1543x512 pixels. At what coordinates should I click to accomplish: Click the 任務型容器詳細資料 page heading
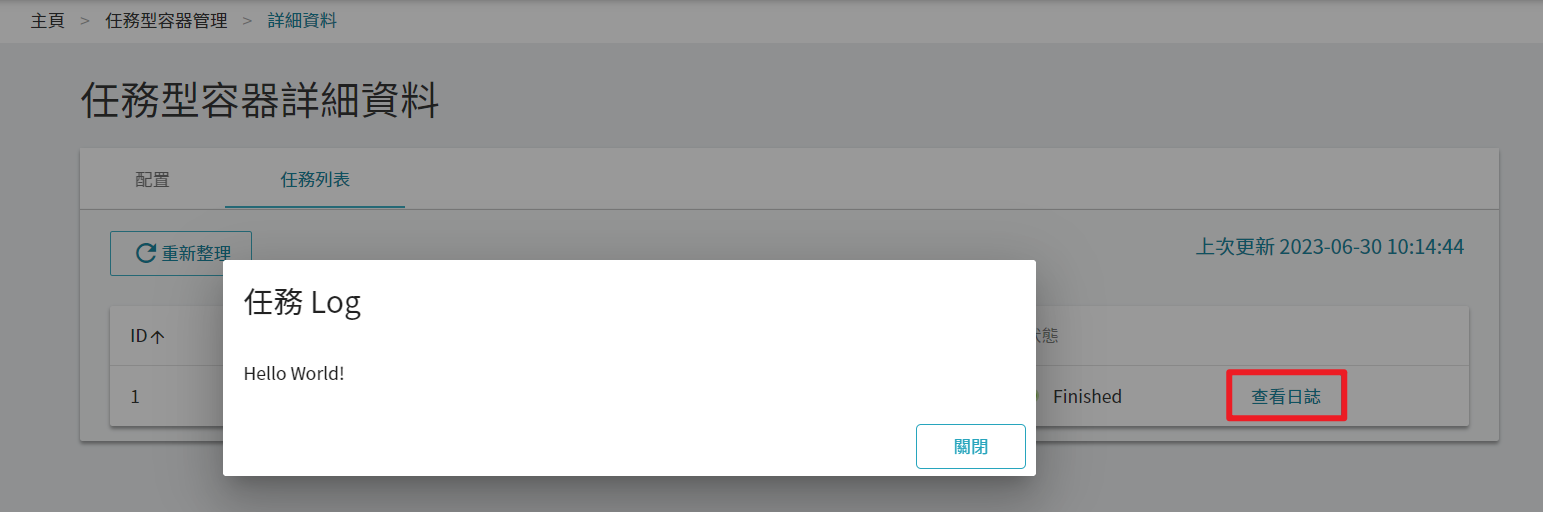click(x=260, y=101)
